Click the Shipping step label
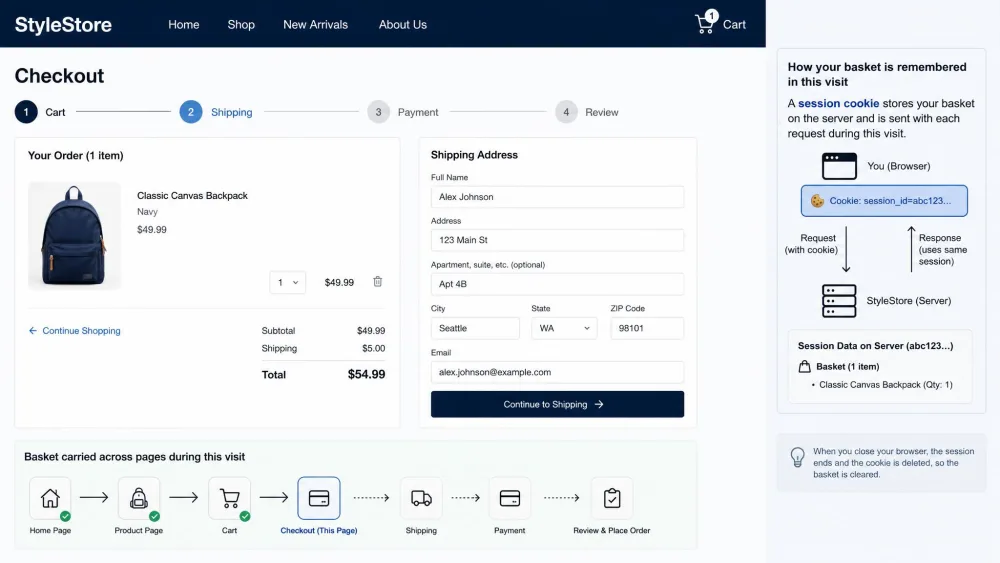Image resolution: width=1000 pixels, height=563 pixels. click(232, 112)
